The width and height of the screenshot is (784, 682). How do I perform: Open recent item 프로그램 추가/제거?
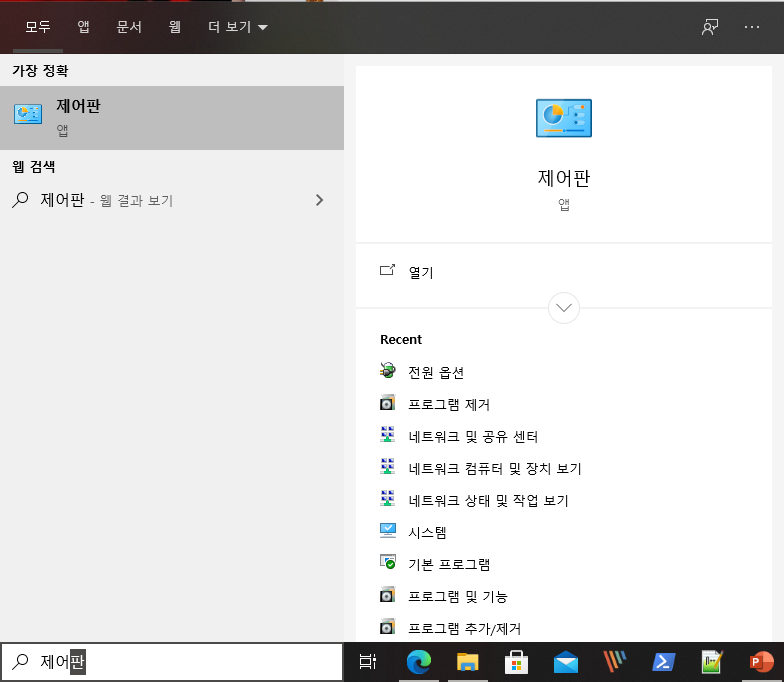[x=464, y=628]
